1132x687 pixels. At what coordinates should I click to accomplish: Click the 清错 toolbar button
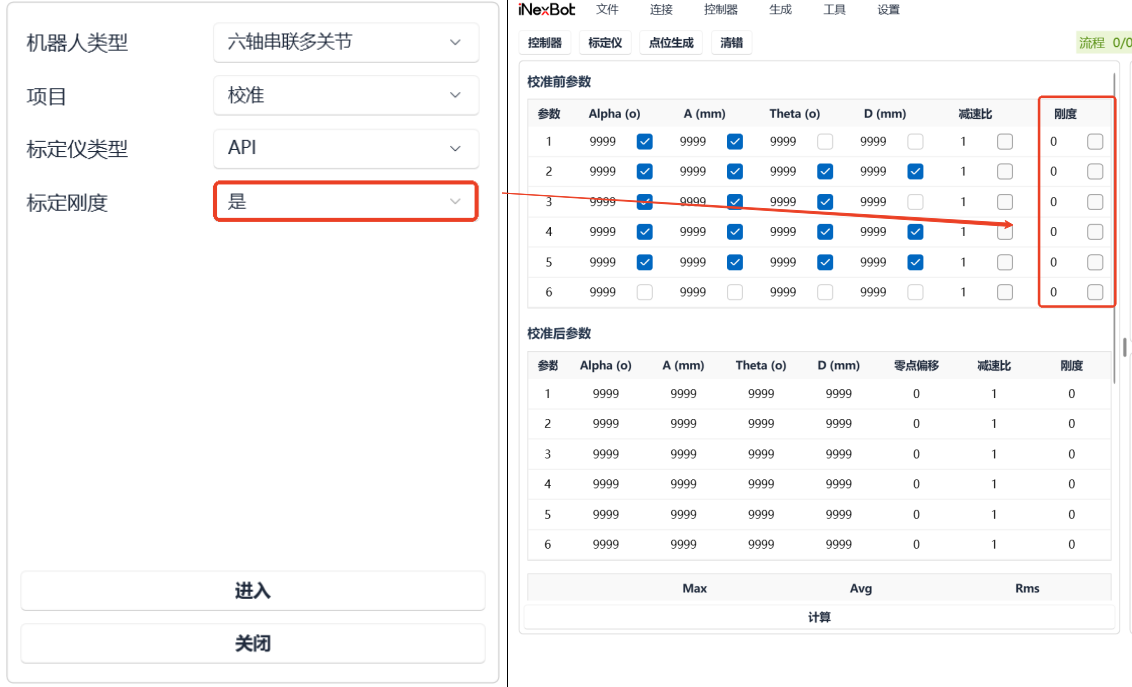pos(731,43)
